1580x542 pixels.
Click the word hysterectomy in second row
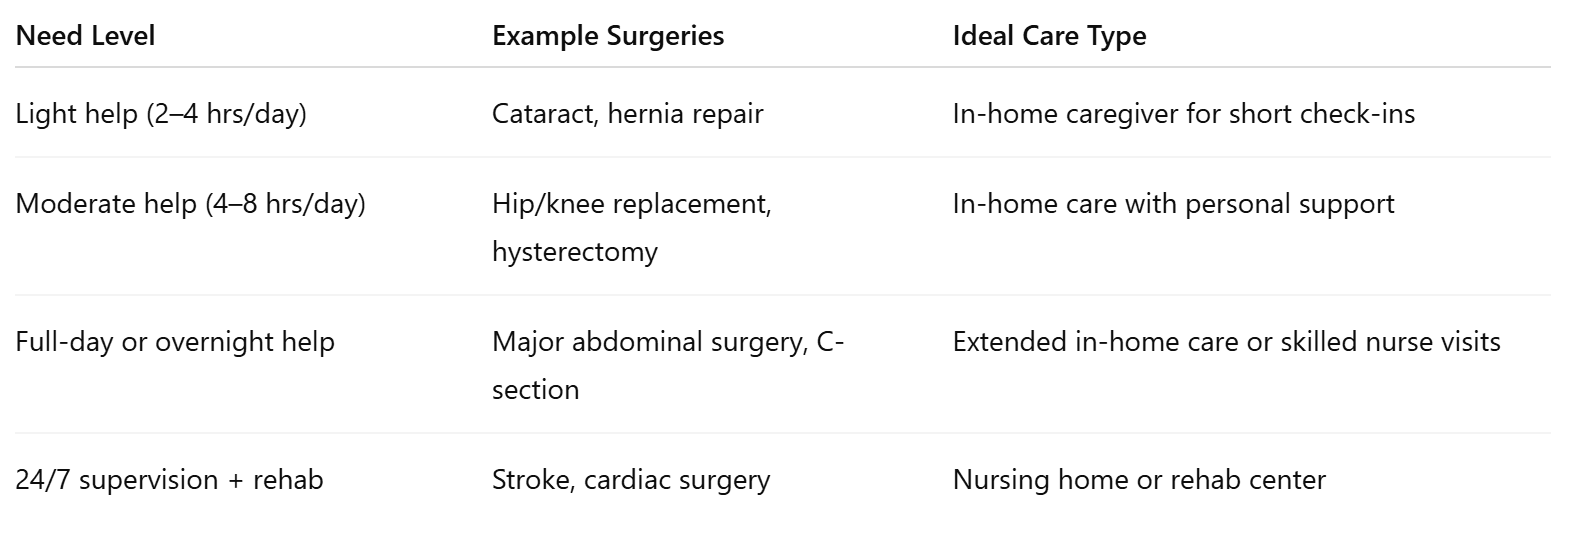pyautogui.click(x=575, y=251)
